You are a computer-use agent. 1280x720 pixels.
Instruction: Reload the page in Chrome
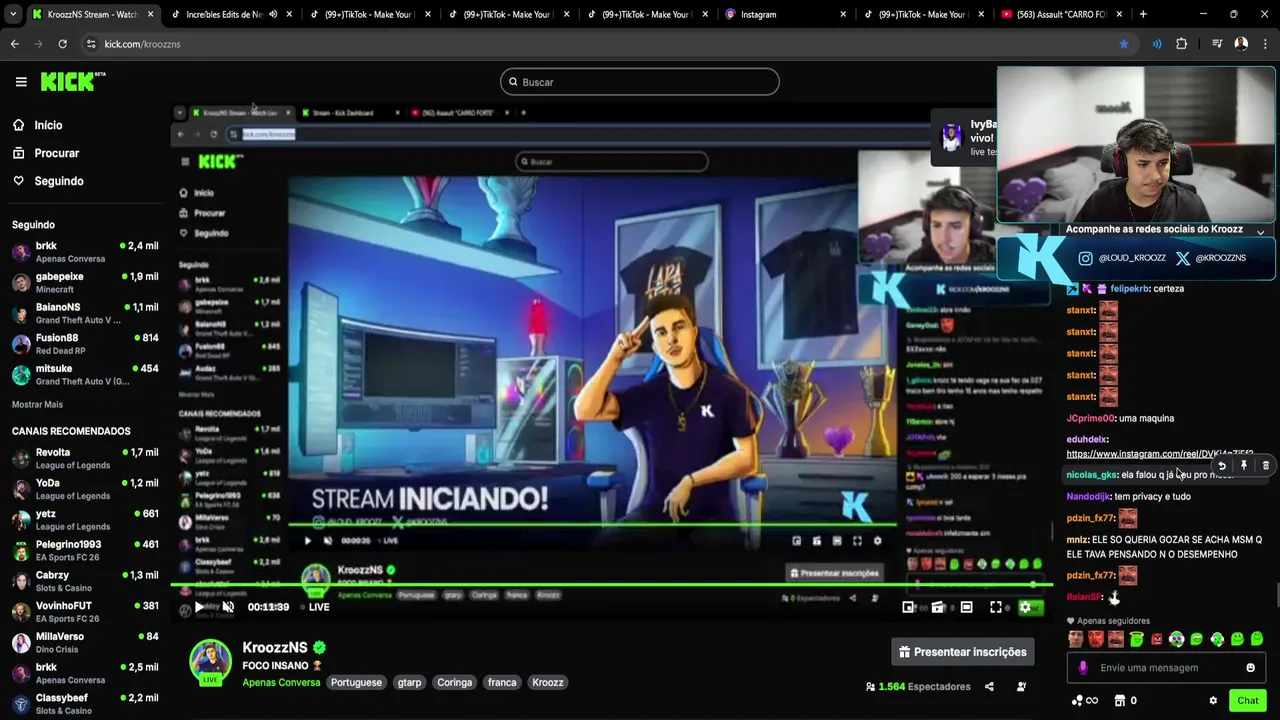(x=62, y=44)
